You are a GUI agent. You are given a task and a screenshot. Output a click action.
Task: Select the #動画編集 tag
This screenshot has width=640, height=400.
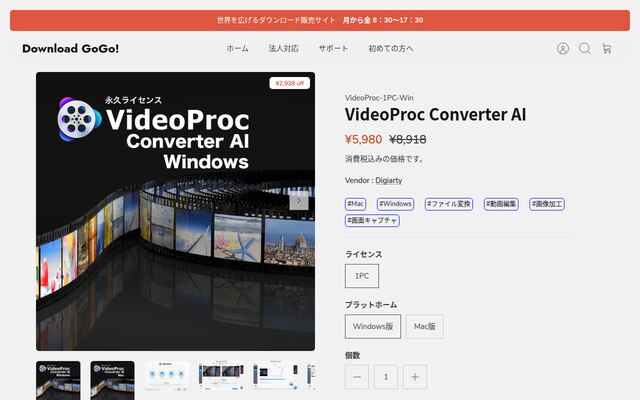point(501,204)
